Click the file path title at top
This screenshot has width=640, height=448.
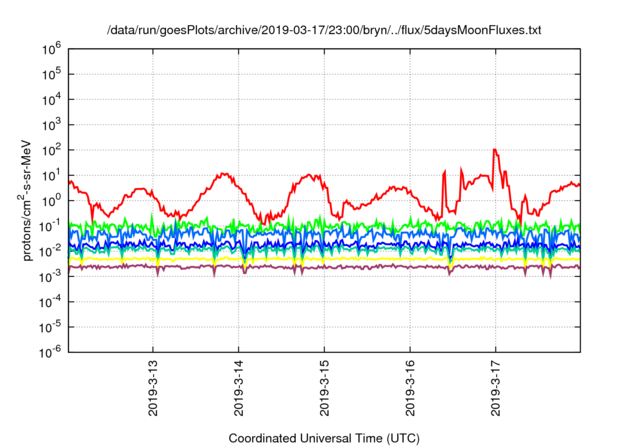pos(324,30)
